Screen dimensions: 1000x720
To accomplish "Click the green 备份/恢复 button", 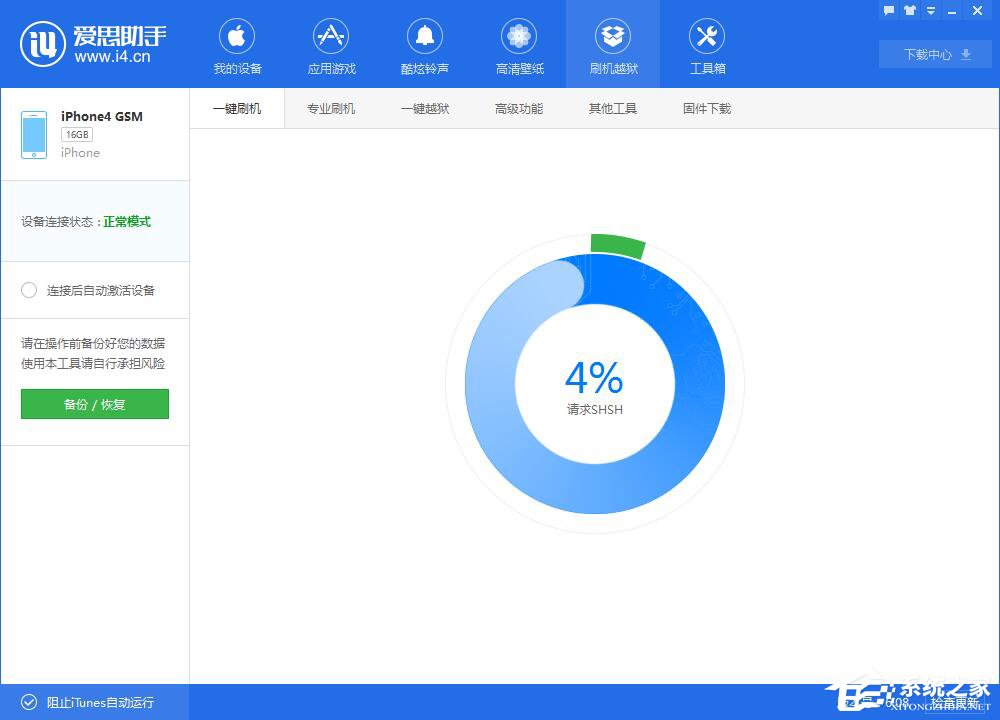I will pos(94,404).
